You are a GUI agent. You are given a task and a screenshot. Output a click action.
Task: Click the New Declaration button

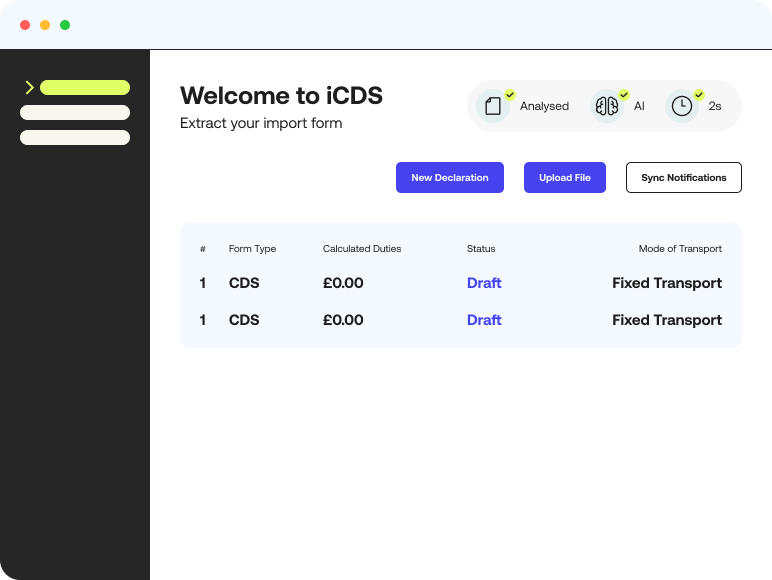point(450,177)
